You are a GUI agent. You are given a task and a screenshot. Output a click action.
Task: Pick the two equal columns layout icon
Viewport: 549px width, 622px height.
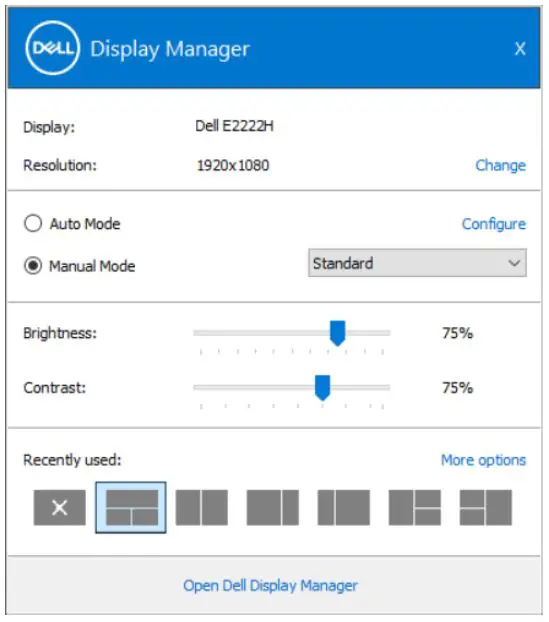click(x=202, y=507)
